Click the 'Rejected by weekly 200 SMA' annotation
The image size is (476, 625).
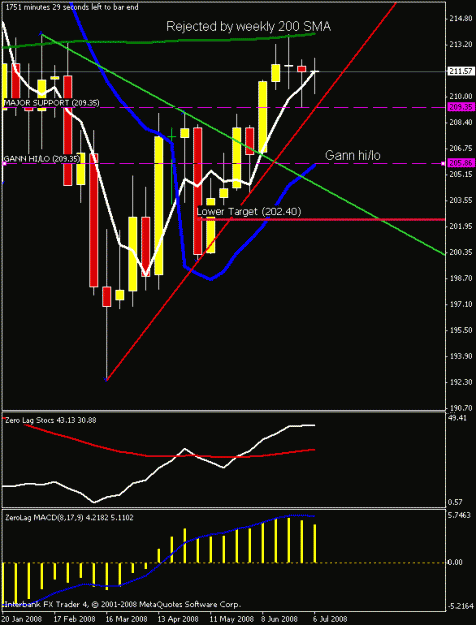point(248,27)
